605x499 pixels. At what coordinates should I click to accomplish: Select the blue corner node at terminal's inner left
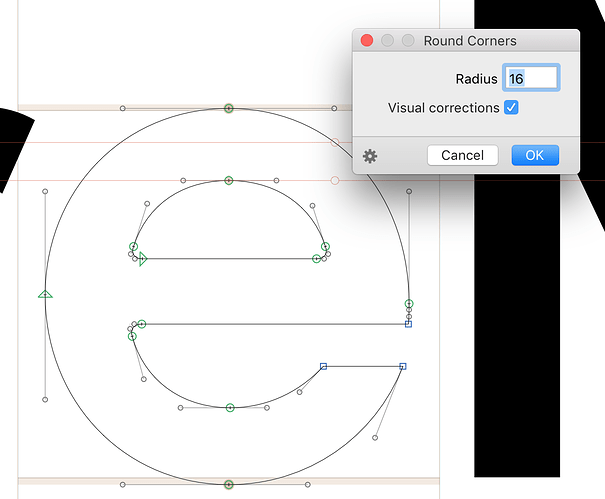pos(323,366)
